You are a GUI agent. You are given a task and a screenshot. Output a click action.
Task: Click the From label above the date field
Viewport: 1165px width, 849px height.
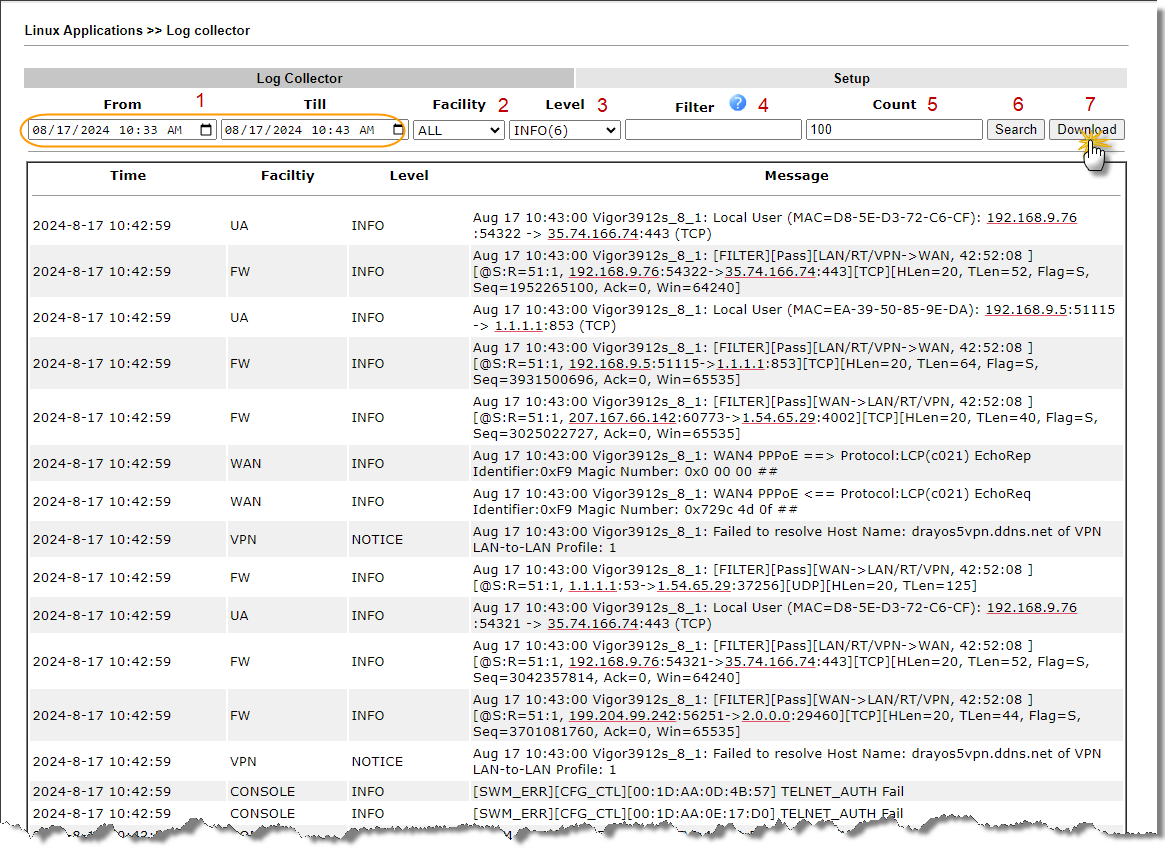[122, 105]
